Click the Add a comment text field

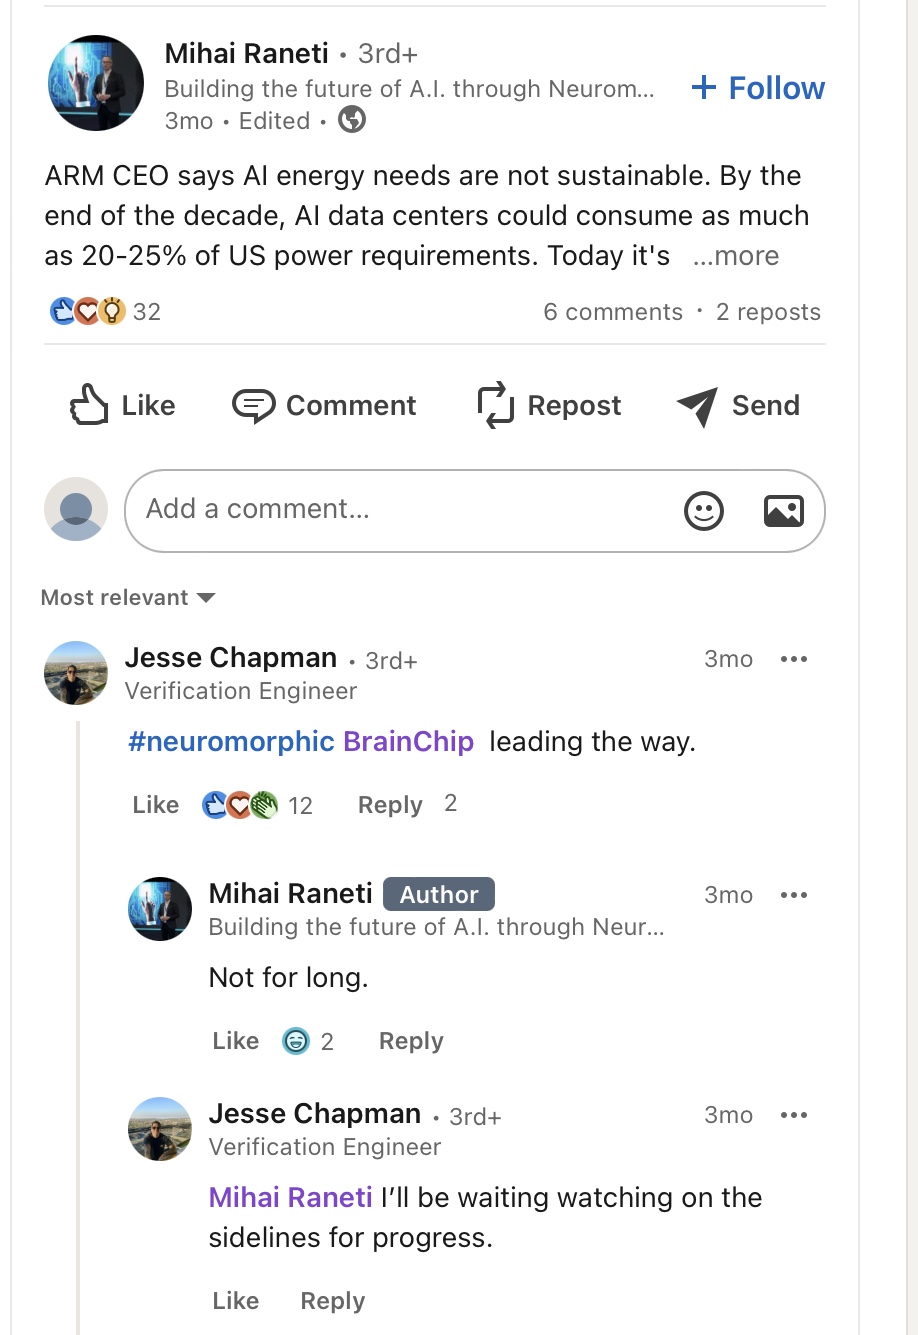pyautogui.click(x=400, y=510)
